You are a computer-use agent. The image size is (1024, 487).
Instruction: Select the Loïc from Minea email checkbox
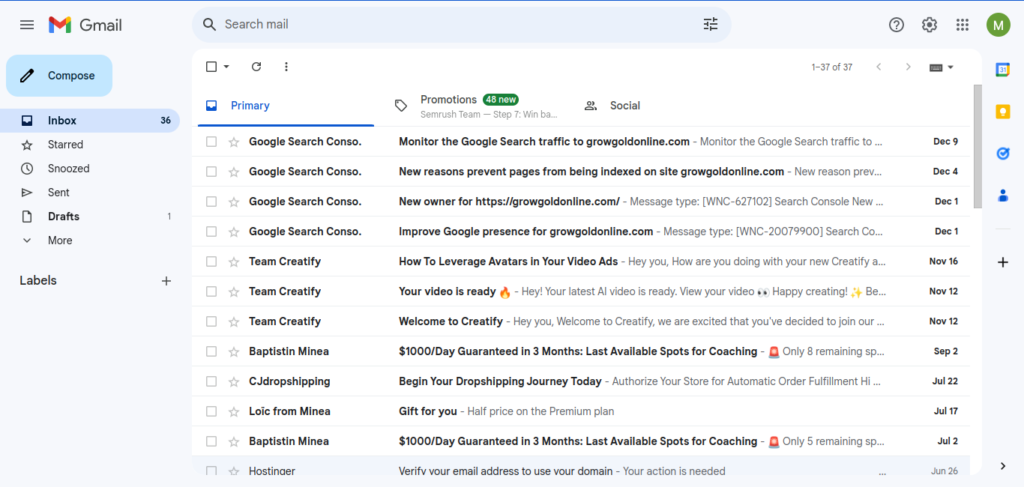pos(211,411)
